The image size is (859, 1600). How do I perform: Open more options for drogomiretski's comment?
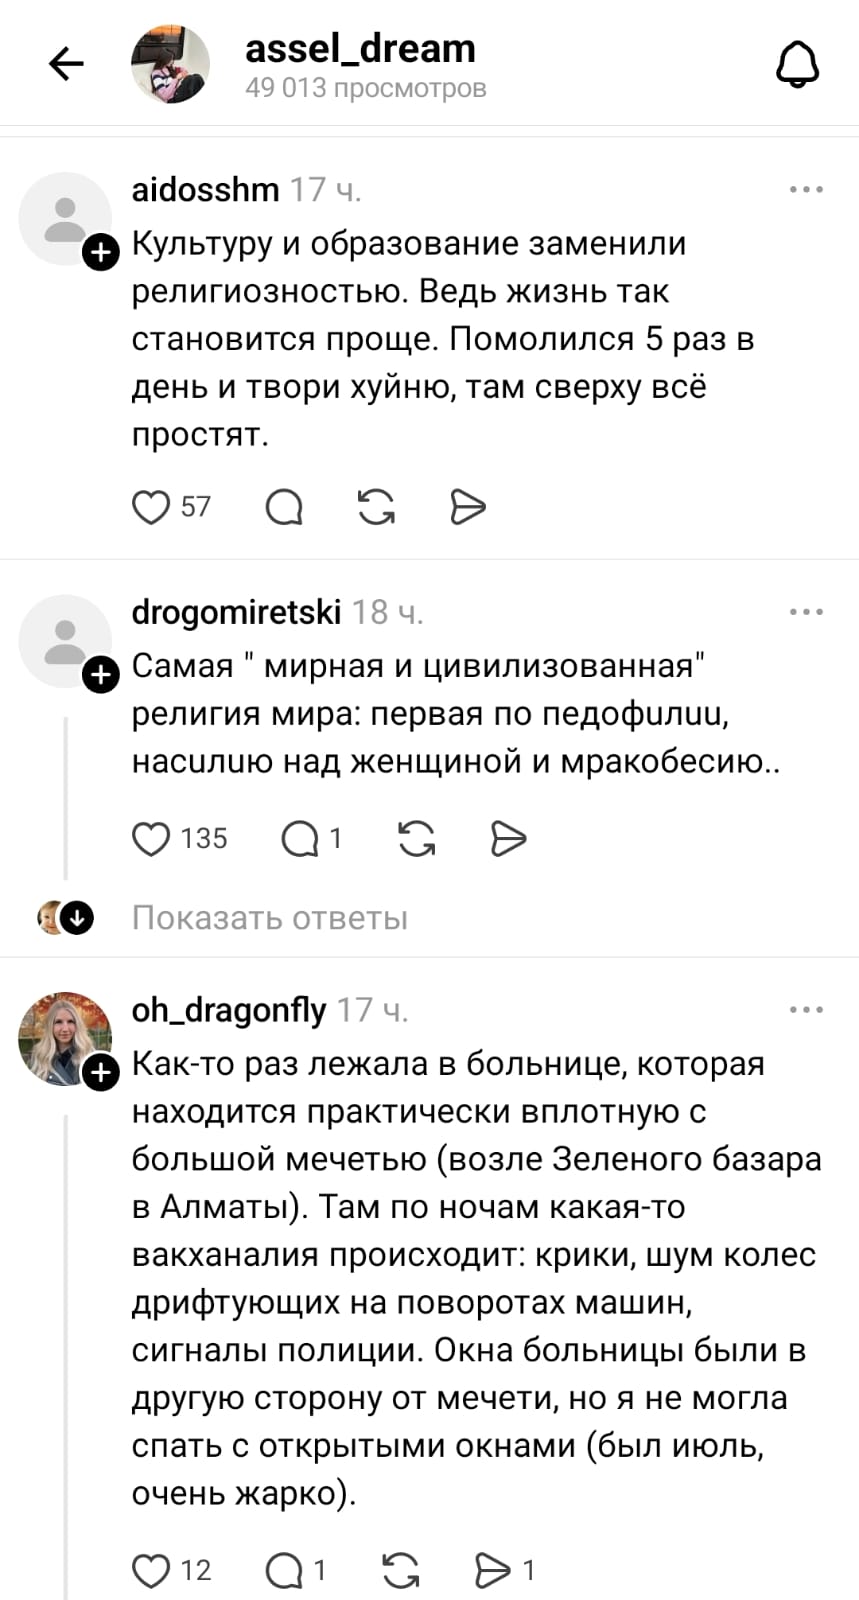coord(806,612)
